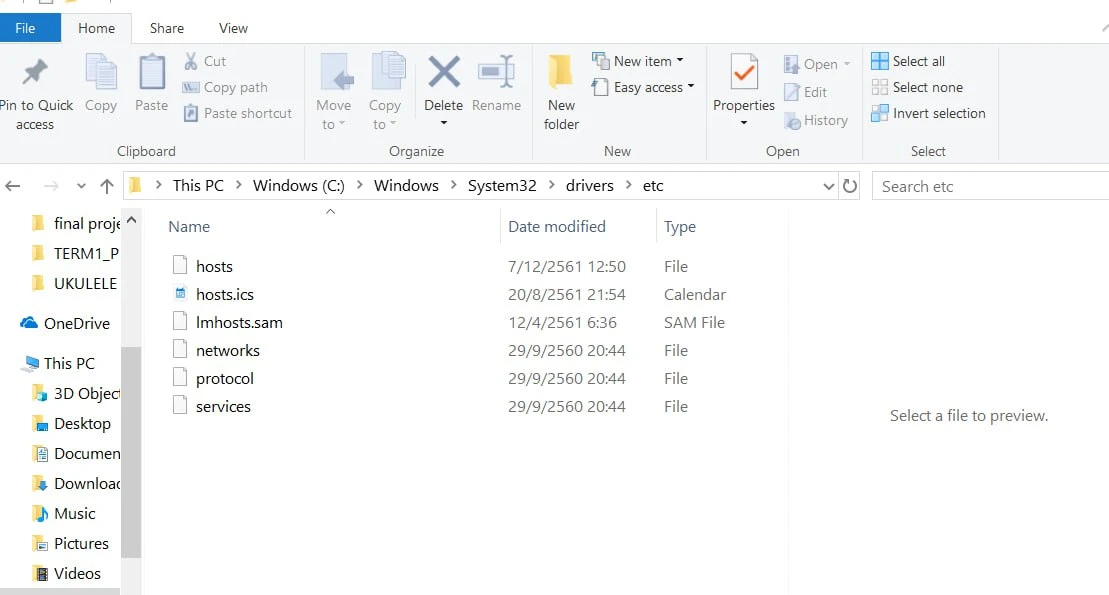Image resolution: width=1109 pixels, height=595 pixels.
Task: Open This PC in navigation pane
Action: (69, 364)
